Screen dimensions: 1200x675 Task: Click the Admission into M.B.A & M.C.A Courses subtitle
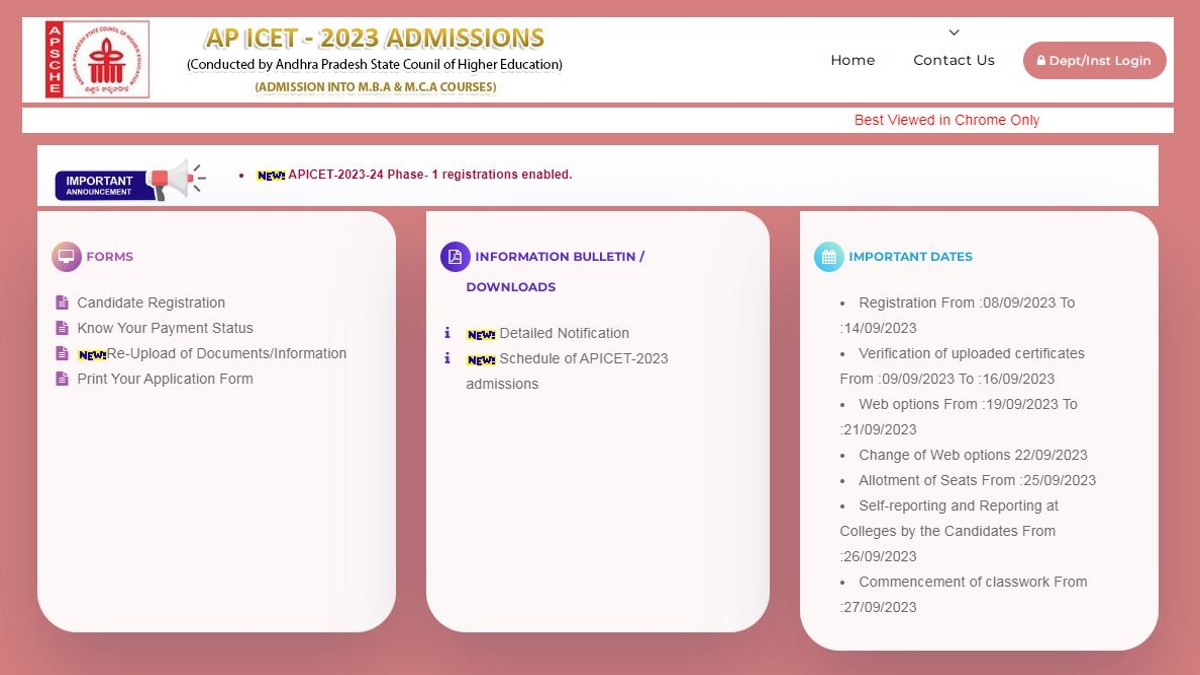(x=375, y=87)
